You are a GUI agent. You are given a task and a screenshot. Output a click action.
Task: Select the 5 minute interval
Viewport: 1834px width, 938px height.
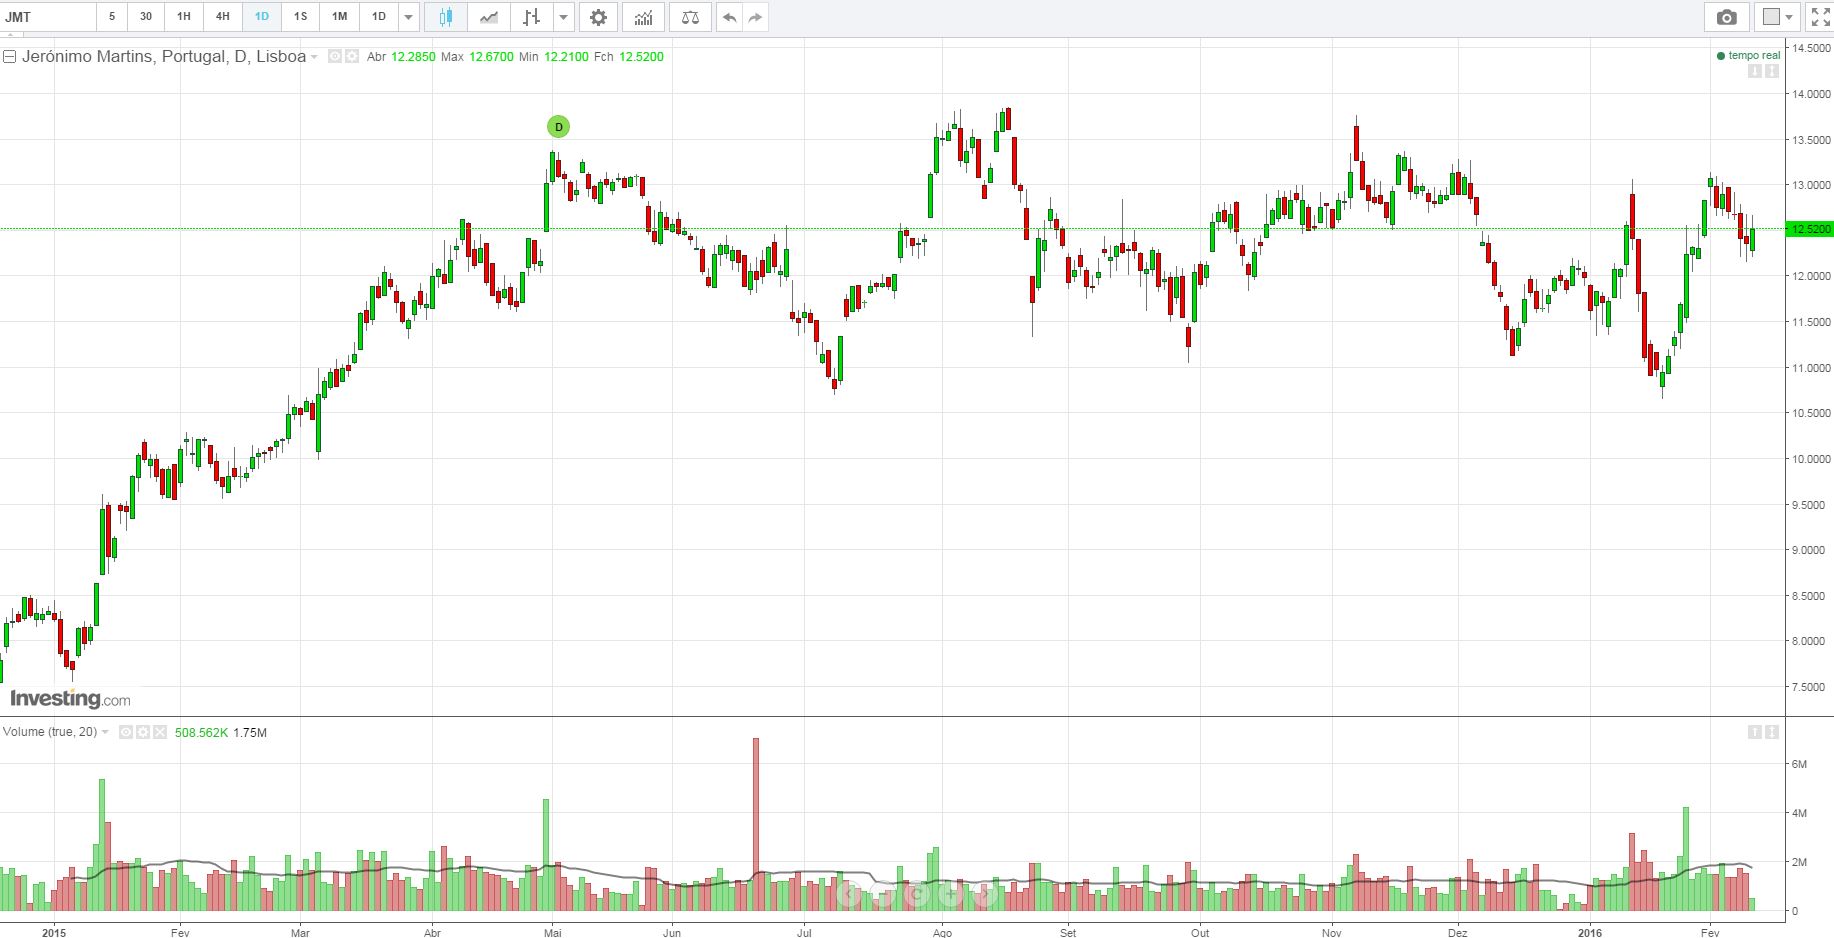pyautogui.click(x=112, y=17)
